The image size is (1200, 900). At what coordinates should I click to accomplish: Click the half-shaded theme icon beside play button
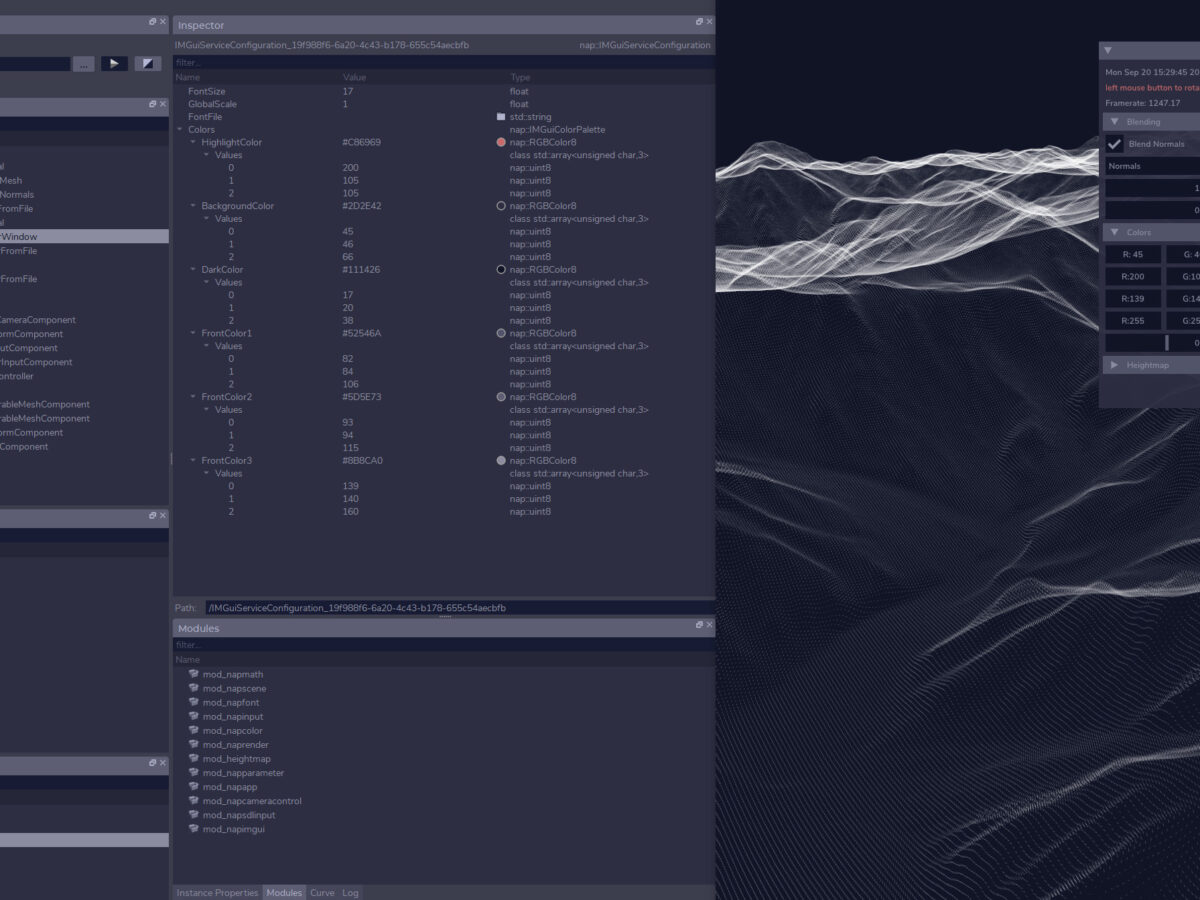147,63
